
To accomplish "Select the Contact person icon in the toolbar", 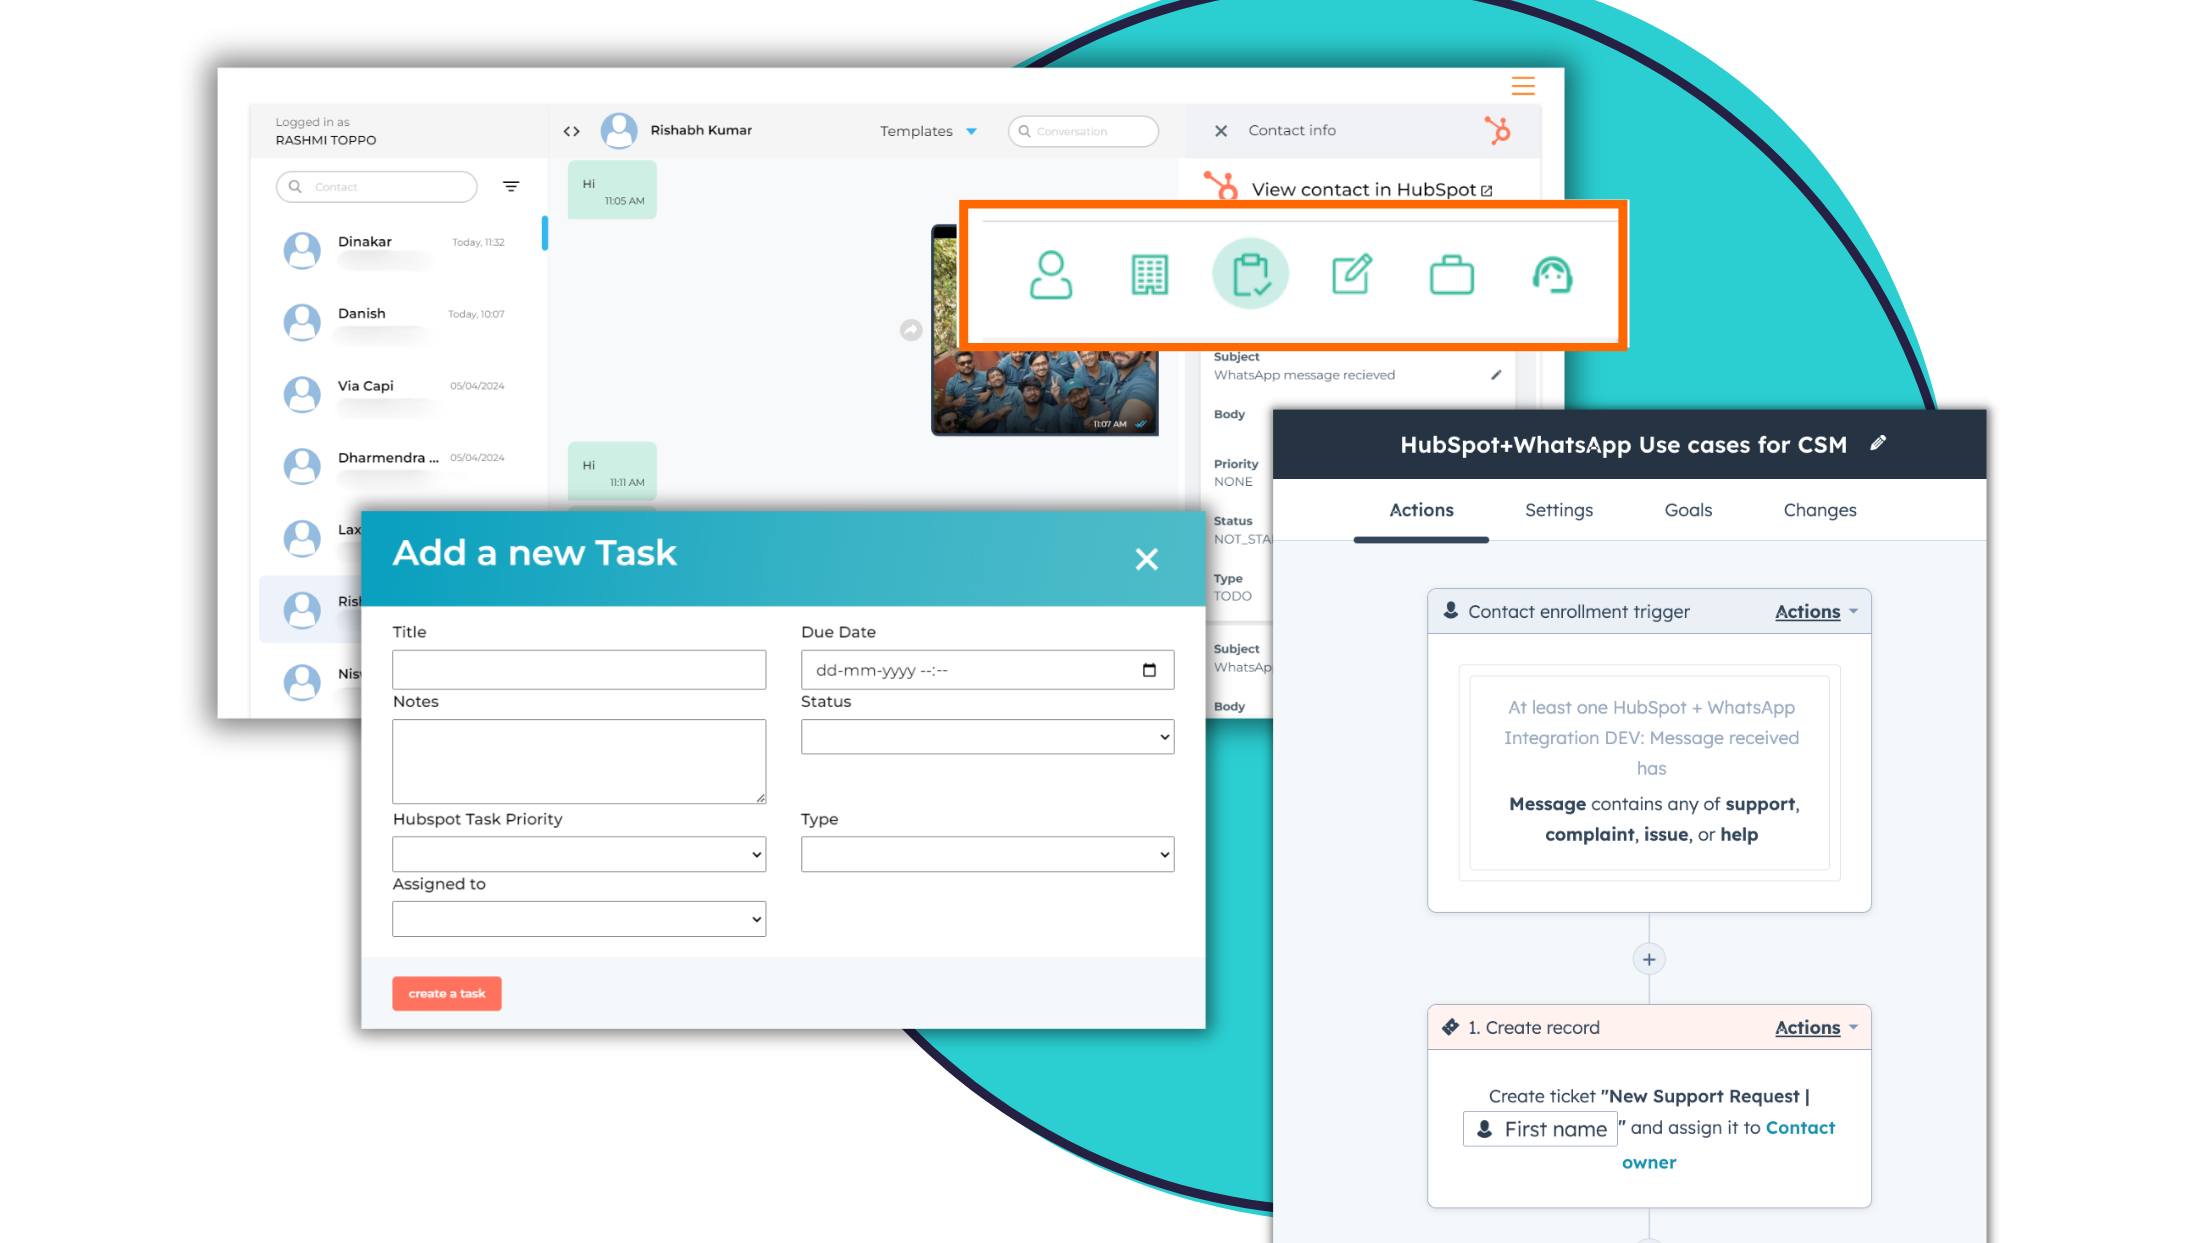I will 1051,274.
